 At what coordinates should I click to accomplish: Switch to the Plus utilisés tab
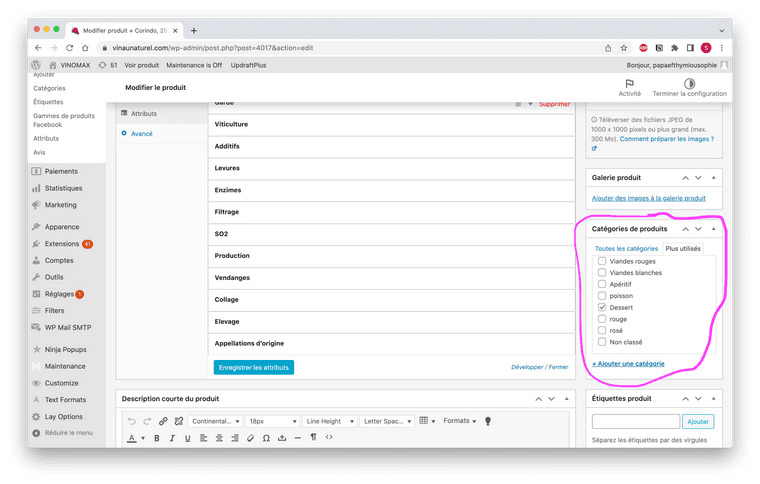pos(684,248)
